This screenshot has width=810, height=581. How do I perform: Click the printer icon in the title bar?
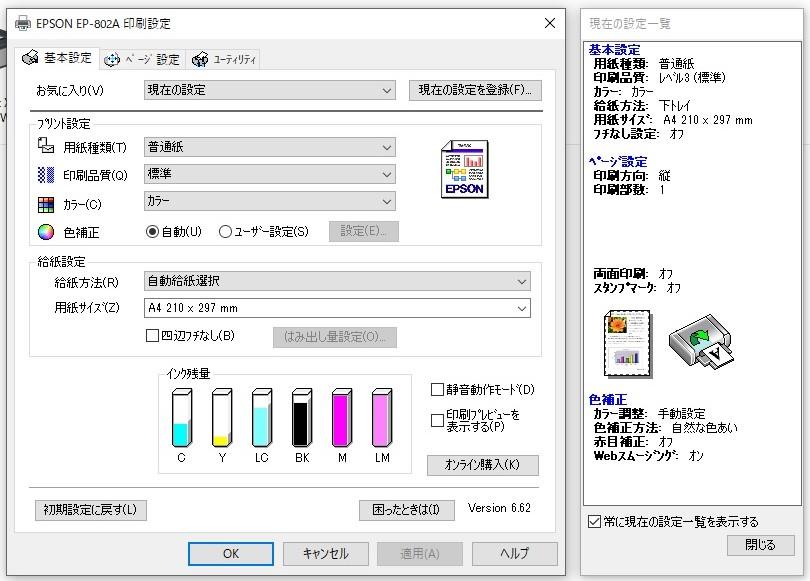click(23, 23)
